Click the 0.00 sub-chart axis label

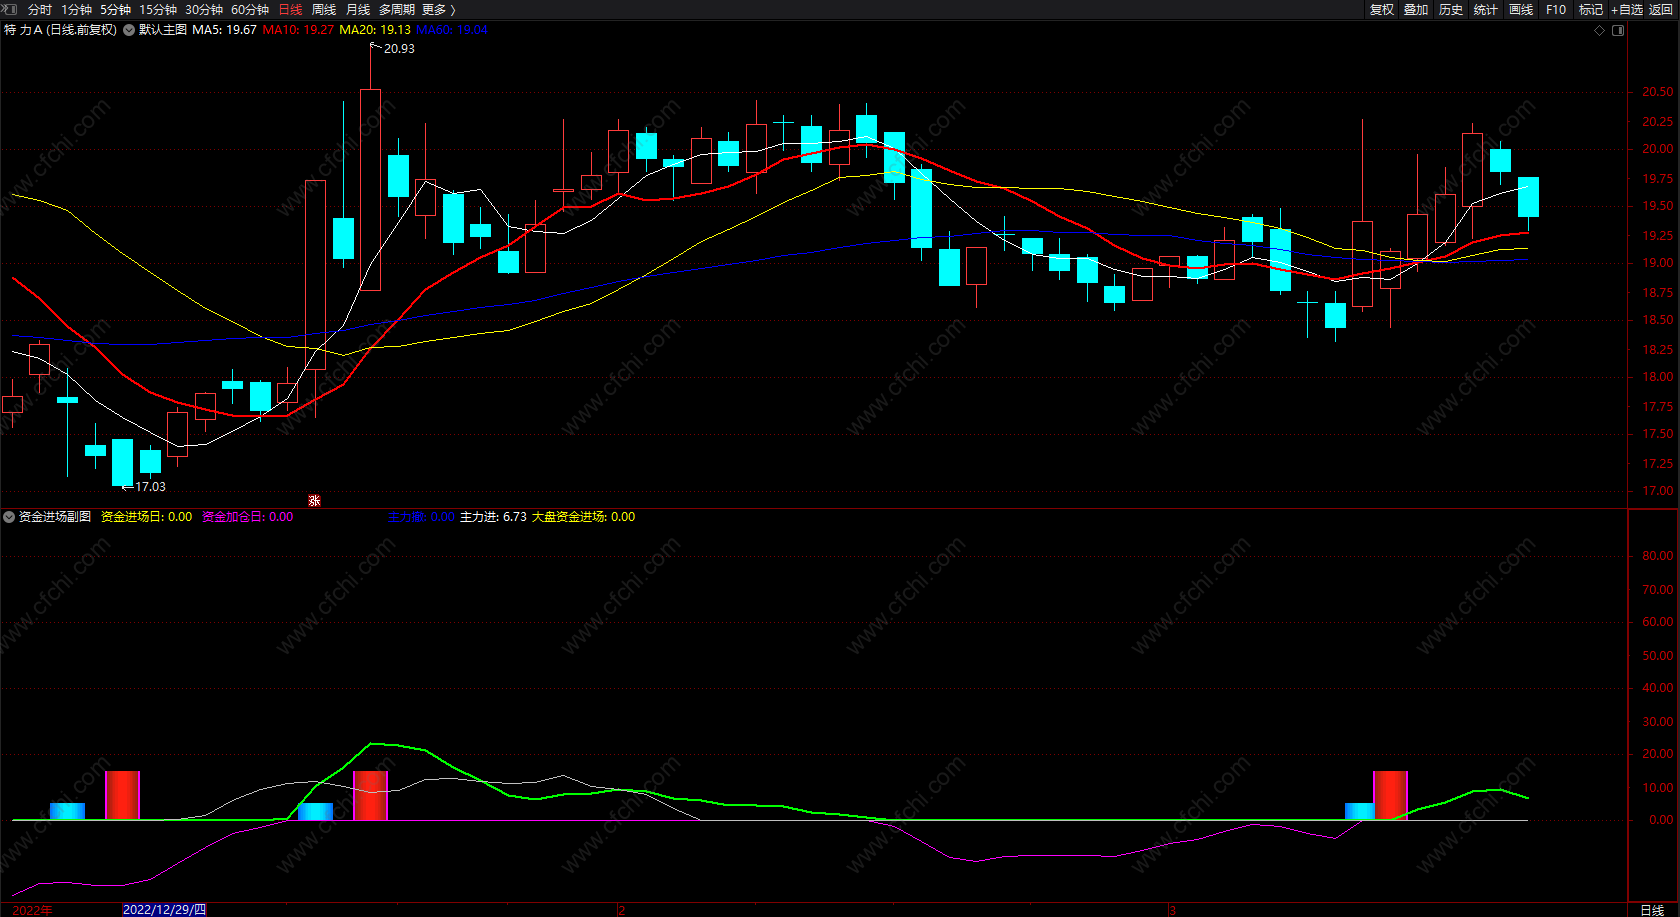1660,820
